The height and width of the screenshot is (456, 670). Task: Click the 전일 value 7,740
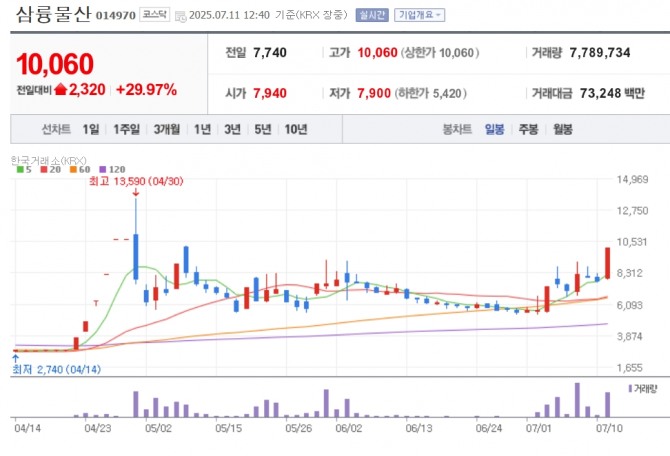point(270,53)
